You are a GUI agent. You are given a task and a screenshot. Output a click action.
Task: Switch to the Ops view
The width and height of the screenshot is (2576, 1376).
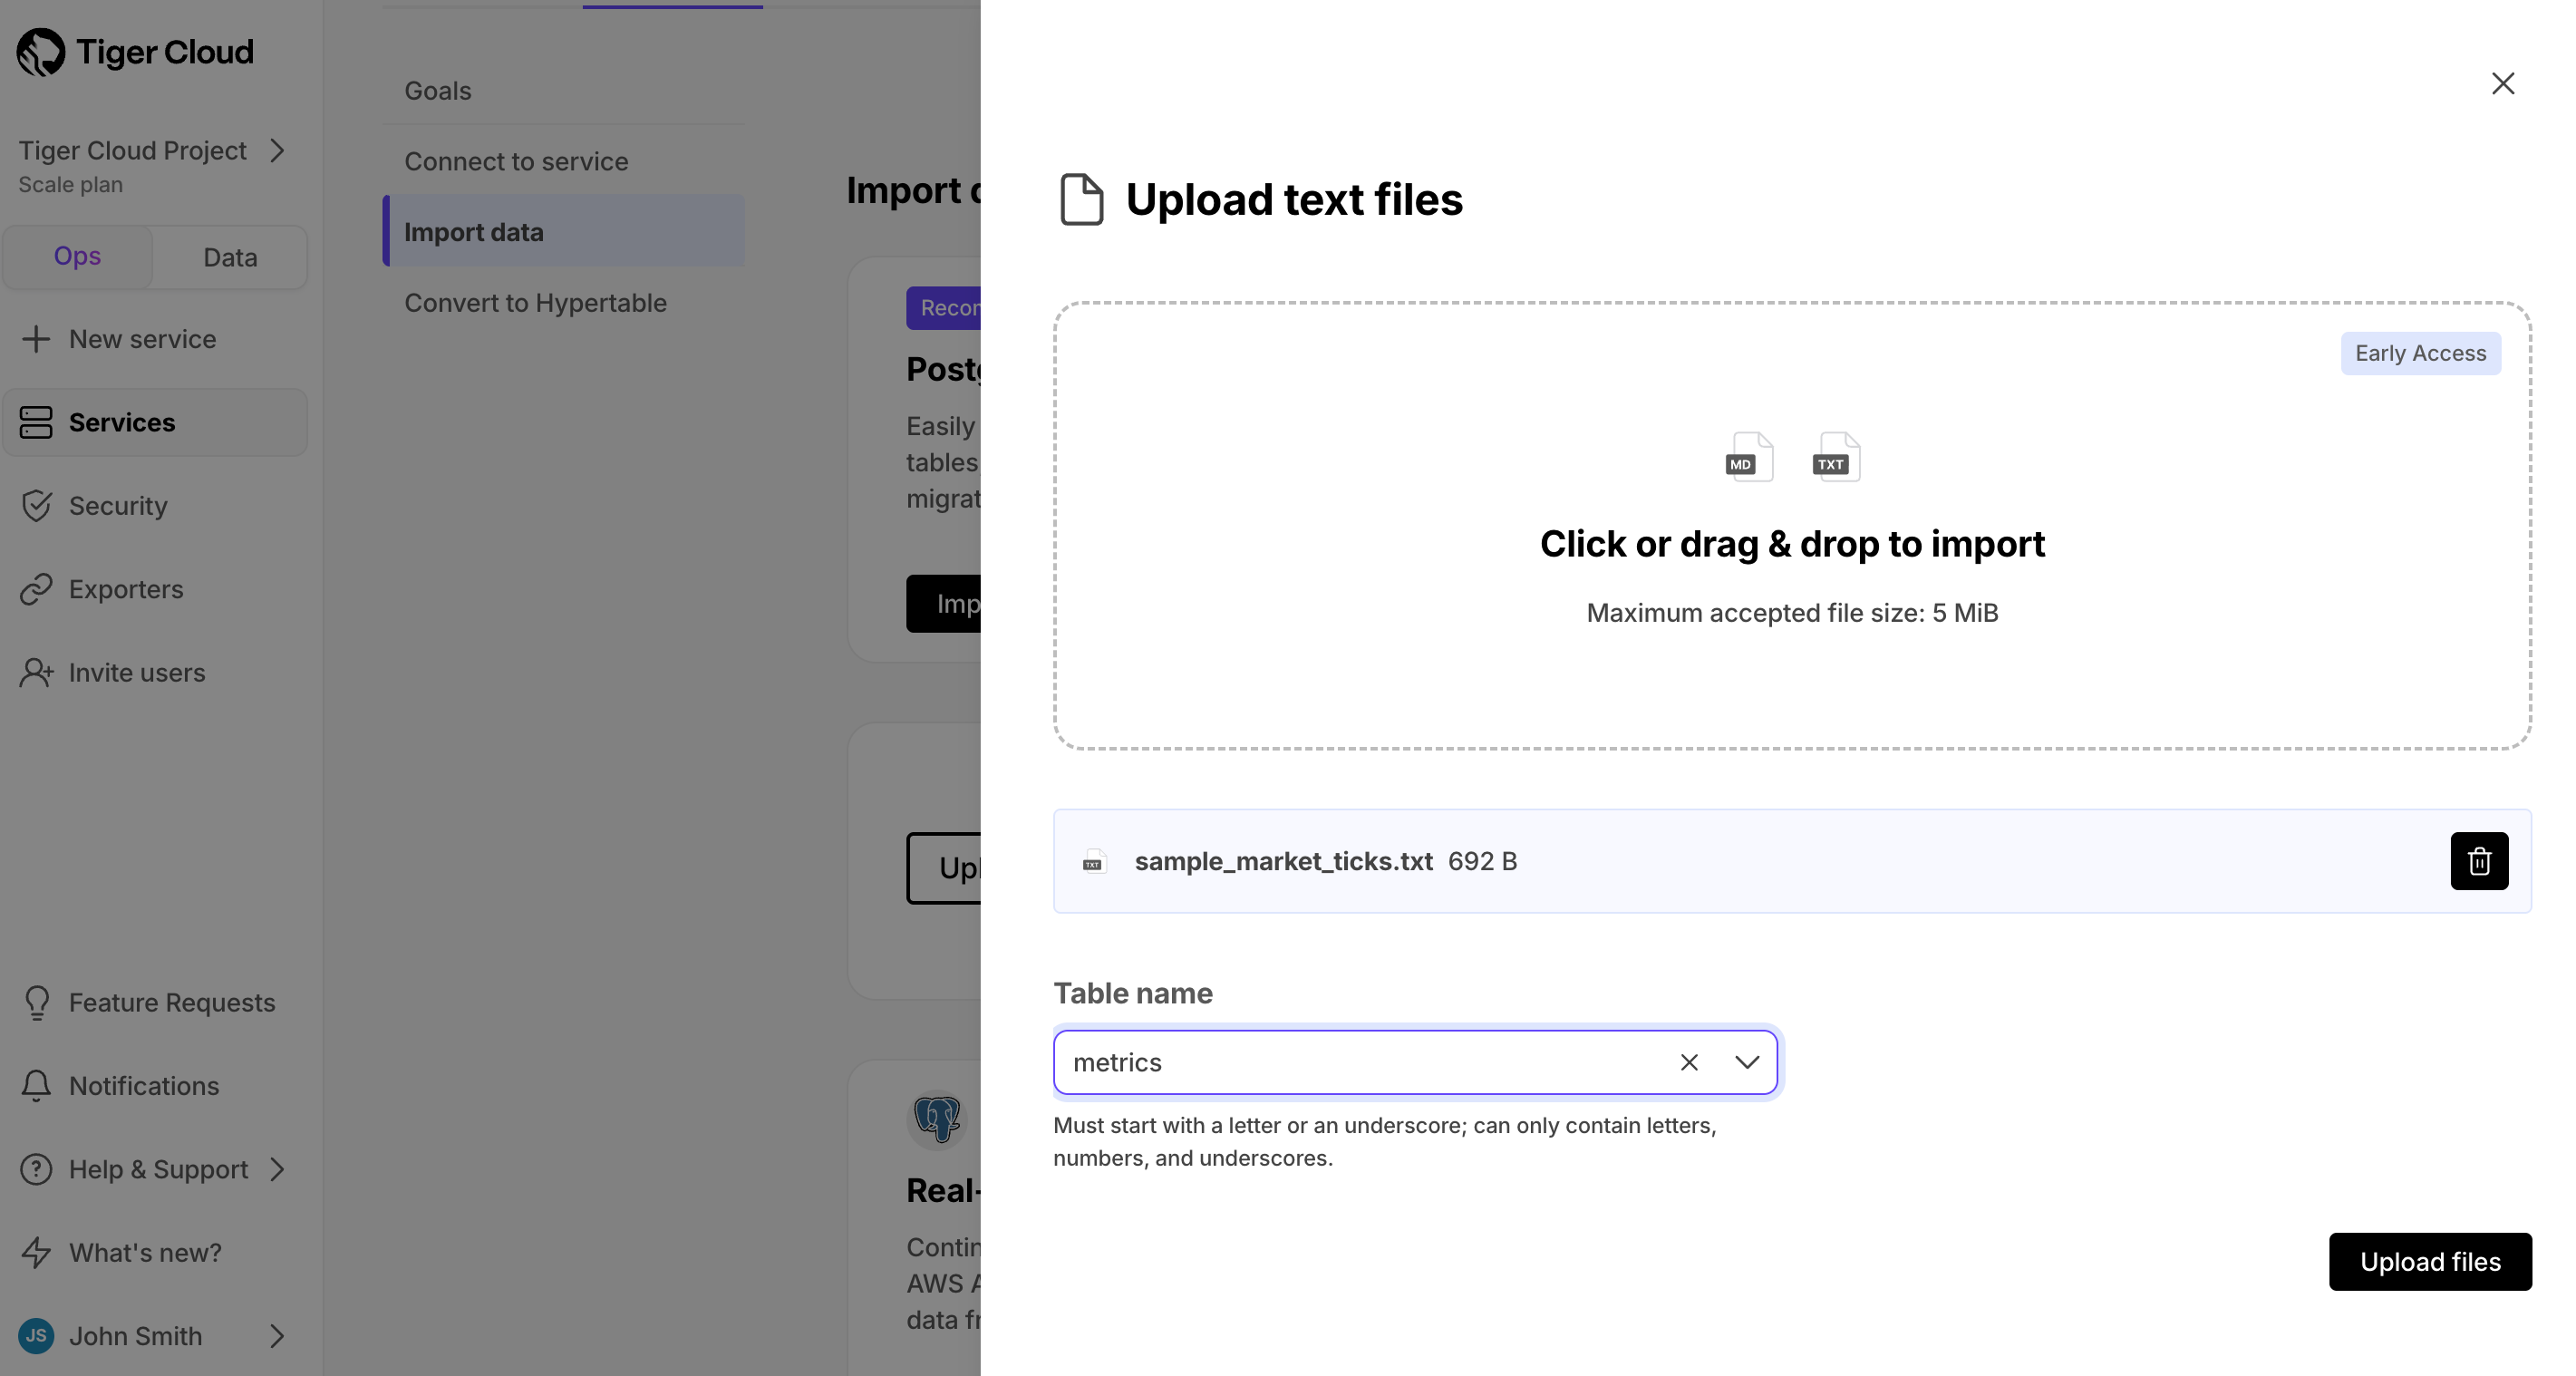tap(77, 256)
